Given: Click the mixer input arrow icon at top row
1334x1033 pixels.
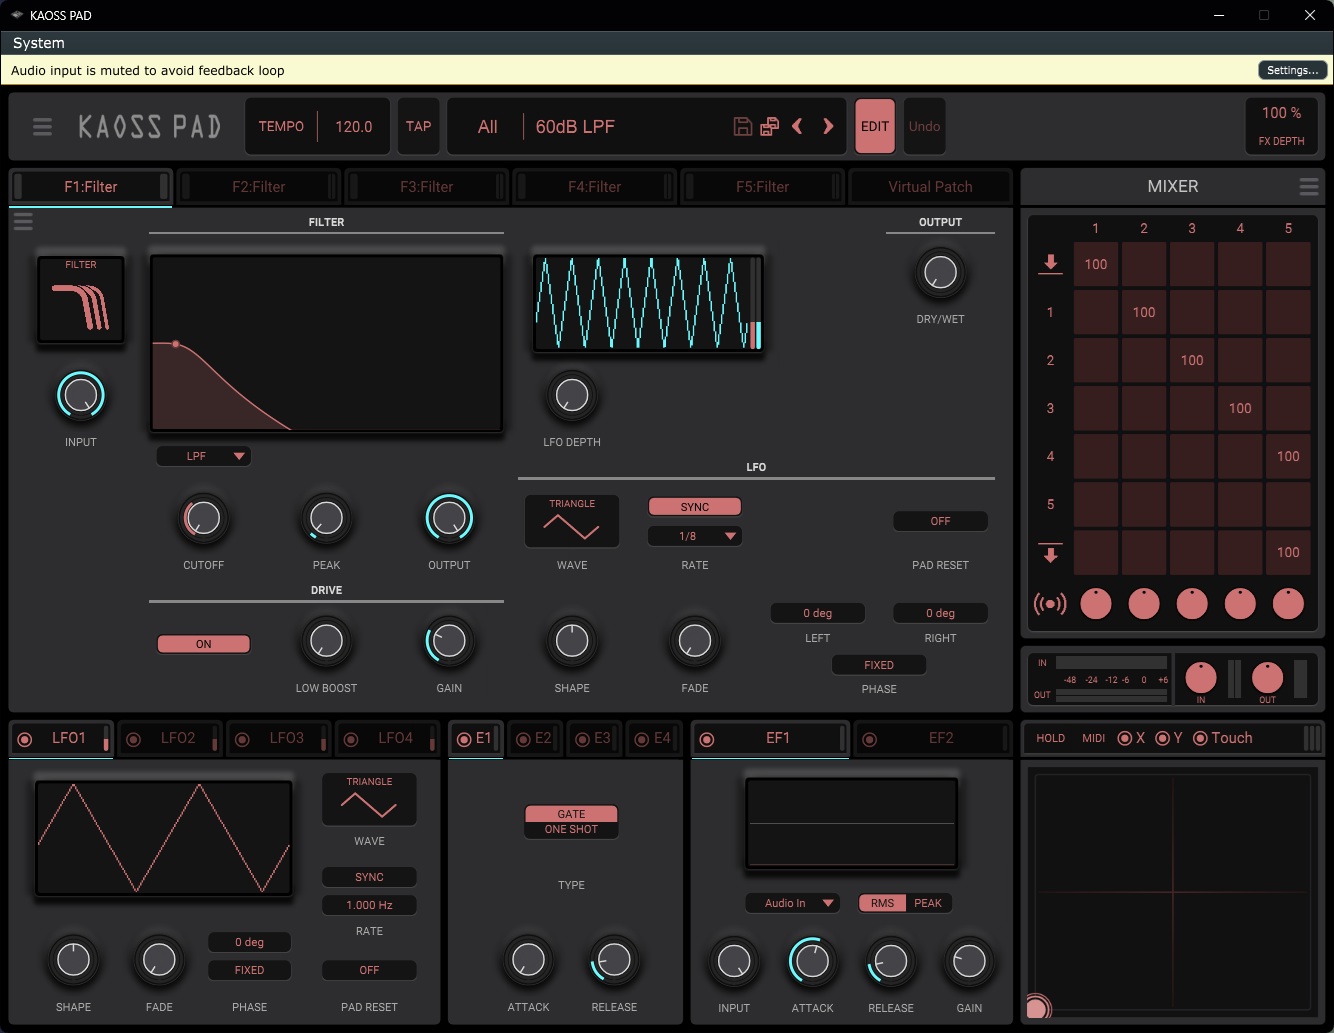Looking at the screenshot, I should tap(1050, 264).
